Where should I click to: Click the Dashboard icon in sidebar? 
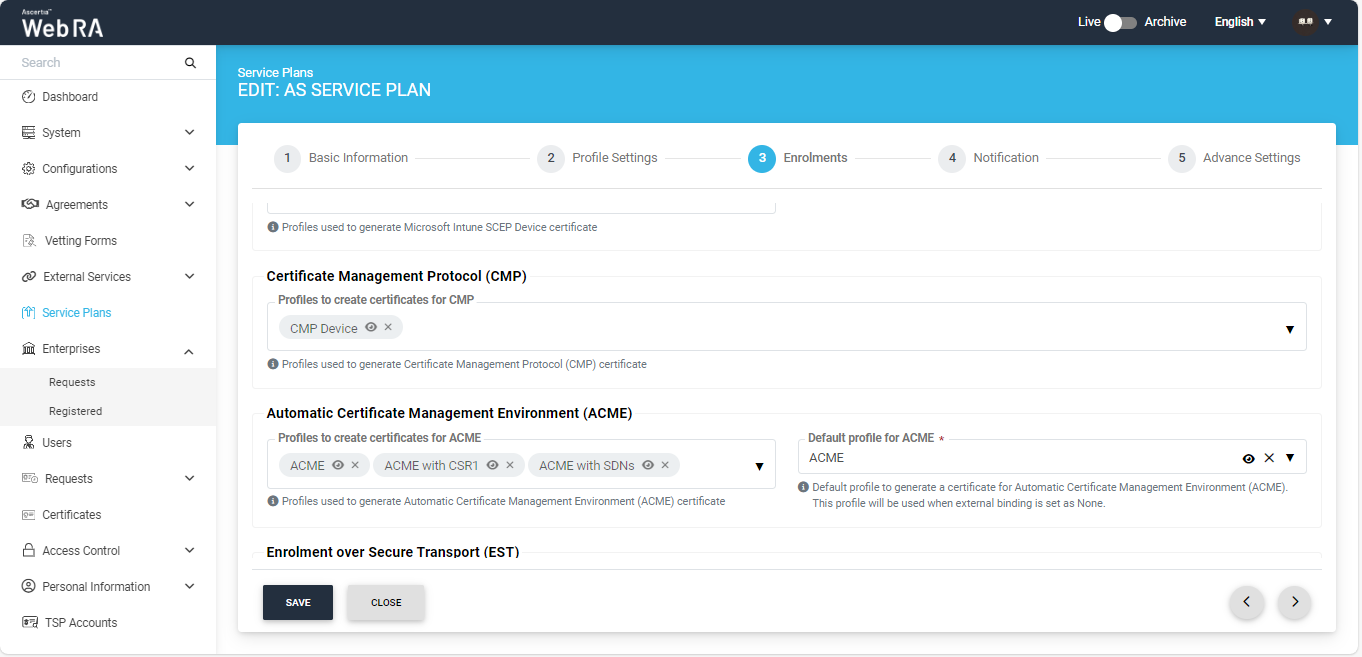[29, 97]
